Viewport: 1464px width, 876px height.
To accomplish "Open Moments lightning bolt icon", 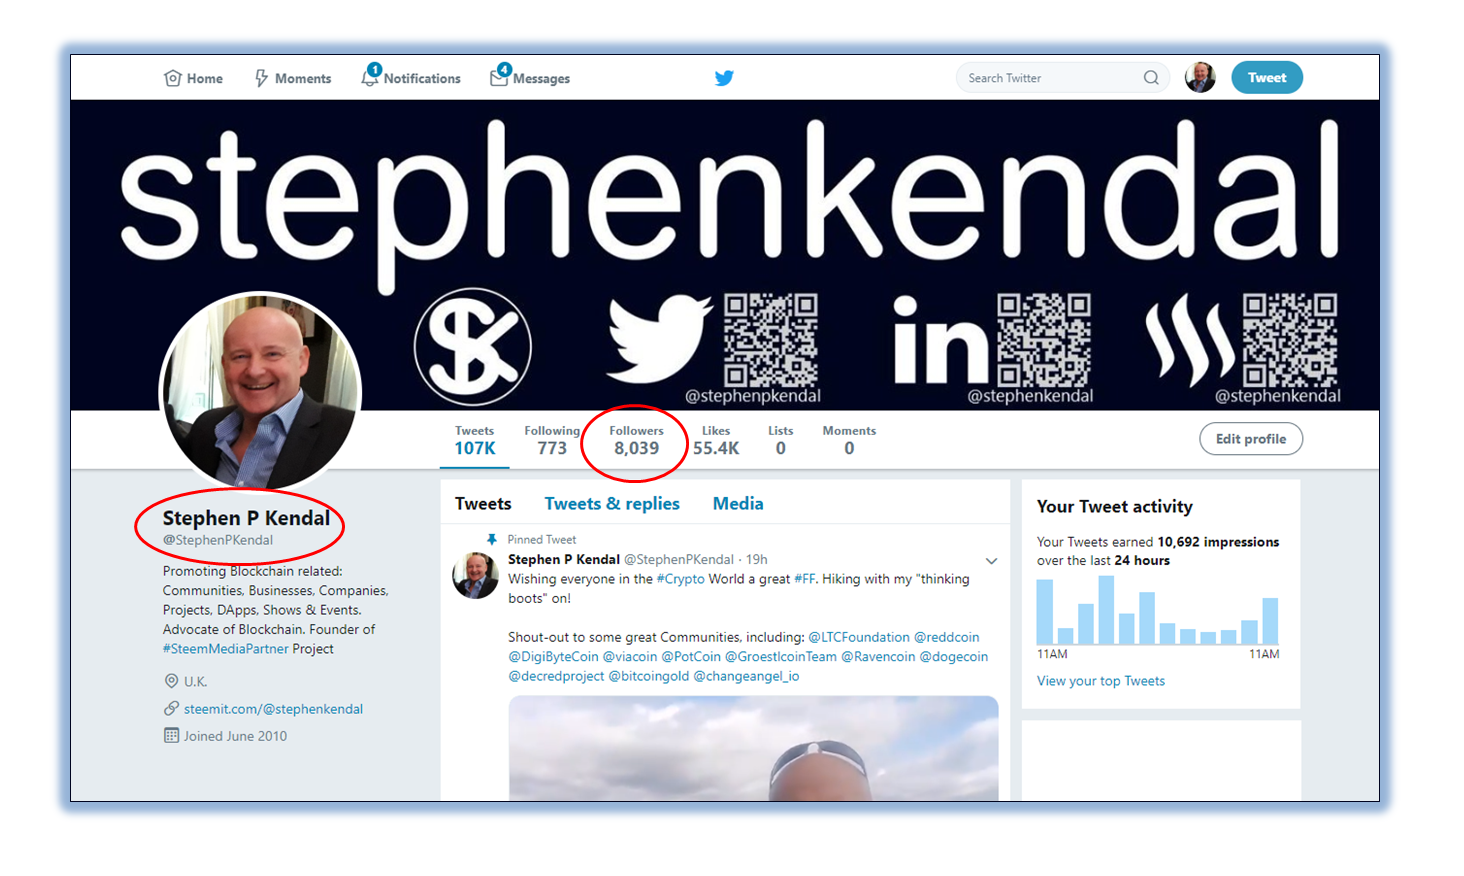I will (261, 78).
